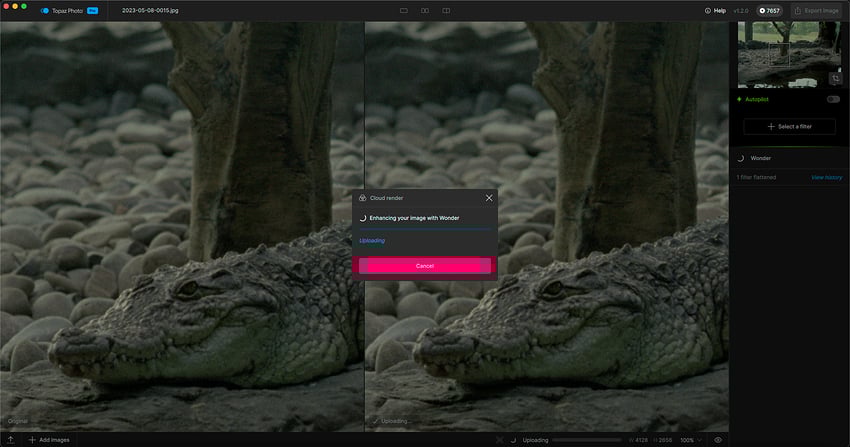Open the Help menu
Image resolution: width=850 pixels, height=447 pixels.
(x=715, y=10)
